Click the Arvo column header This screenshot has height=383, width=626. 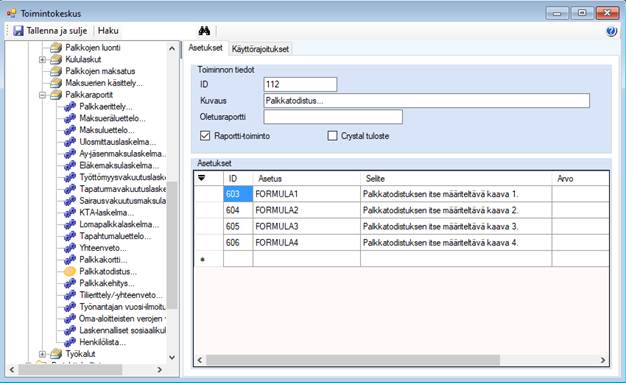point(580,179)
